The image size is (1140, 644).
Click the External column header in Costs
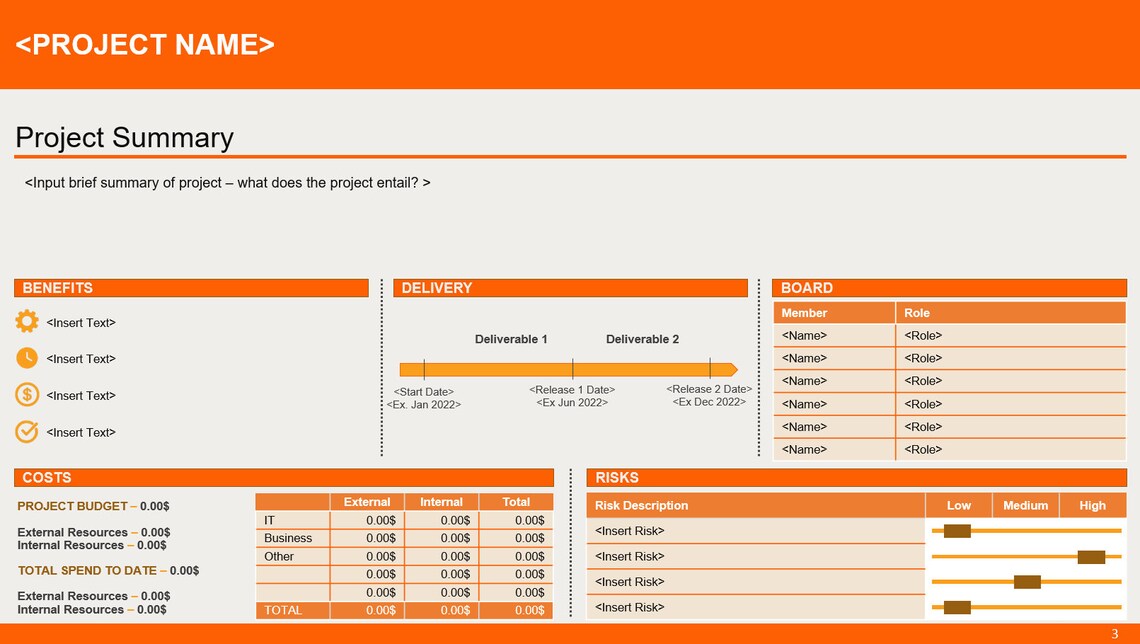[366, 501]
